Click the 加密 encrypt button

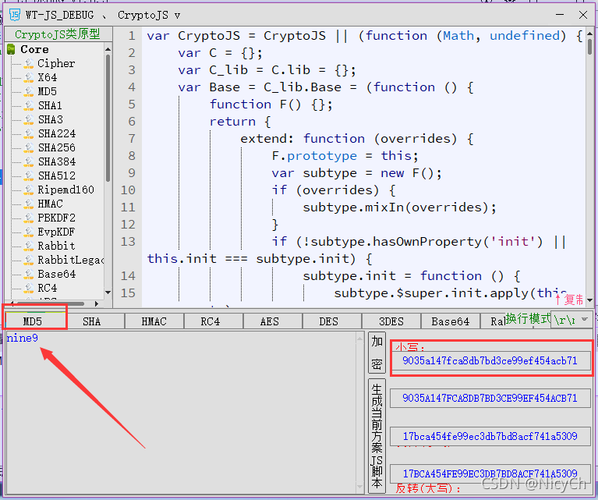point(377,353)
